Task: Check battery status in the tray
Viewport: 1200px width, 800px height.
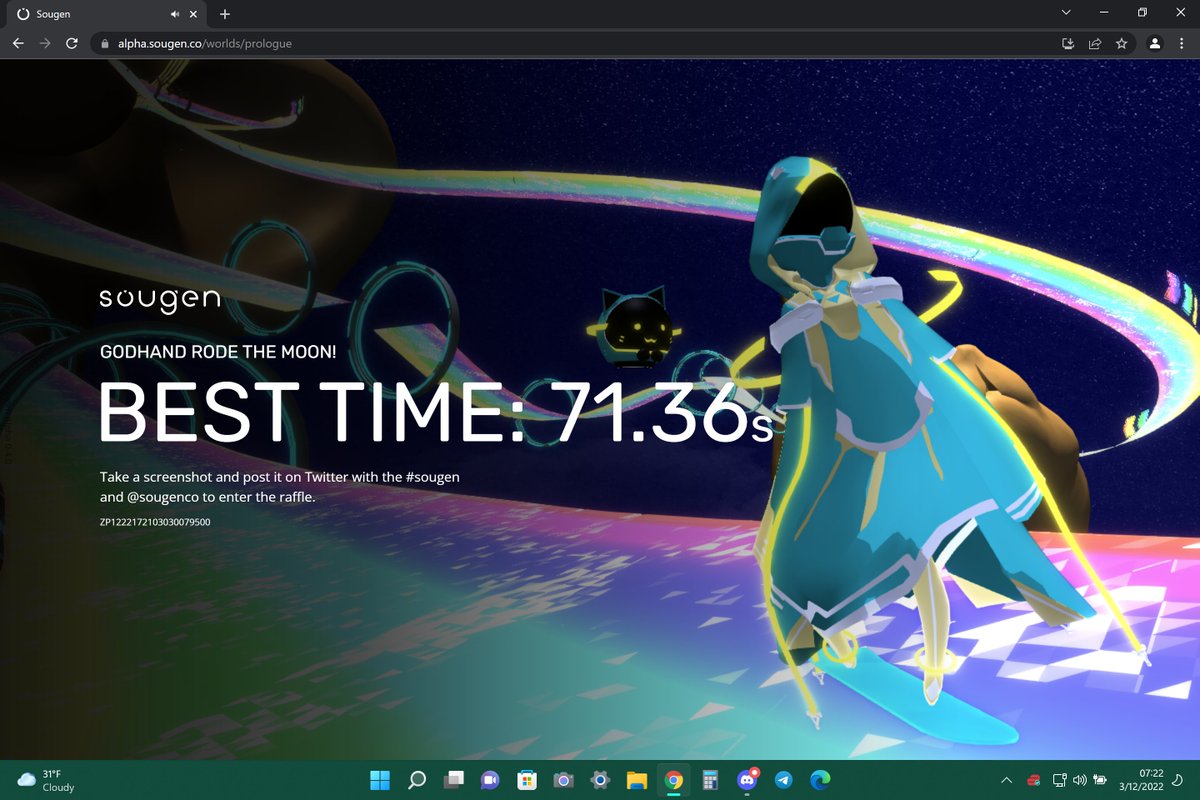Action: 1101,780
